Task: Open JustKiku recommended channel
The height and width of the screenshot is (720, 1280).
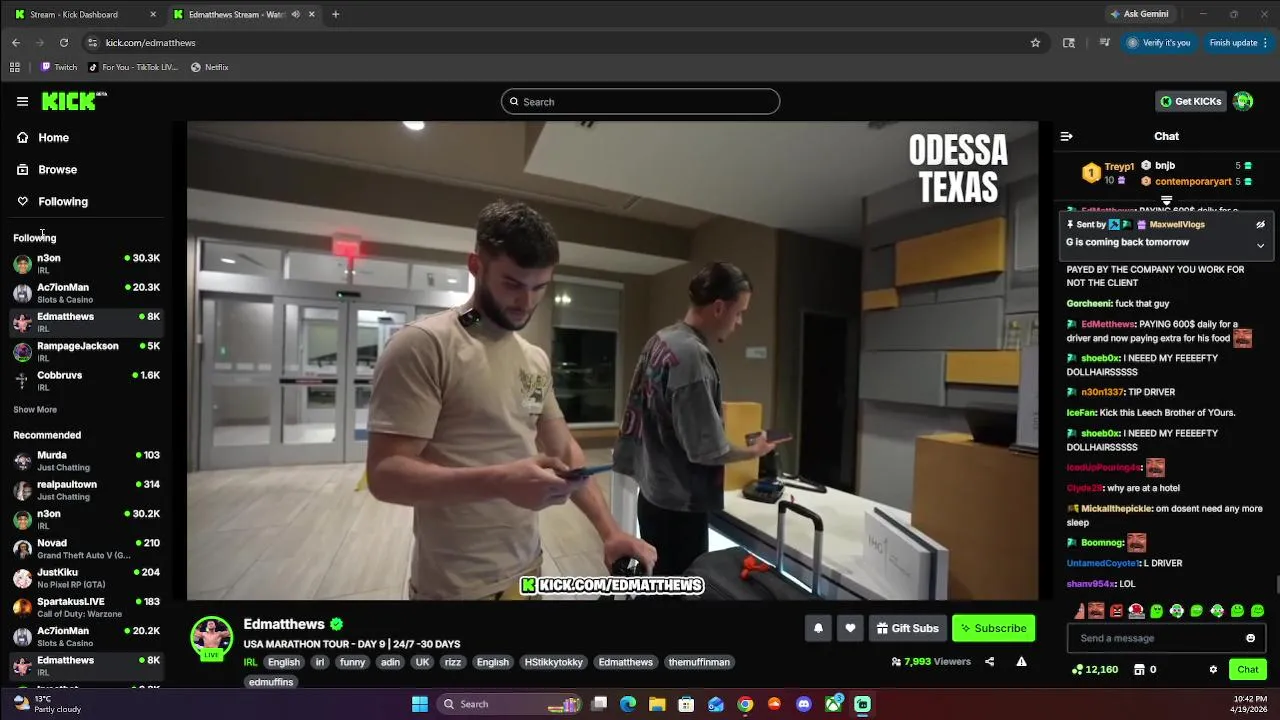Action: pos(86,578)
